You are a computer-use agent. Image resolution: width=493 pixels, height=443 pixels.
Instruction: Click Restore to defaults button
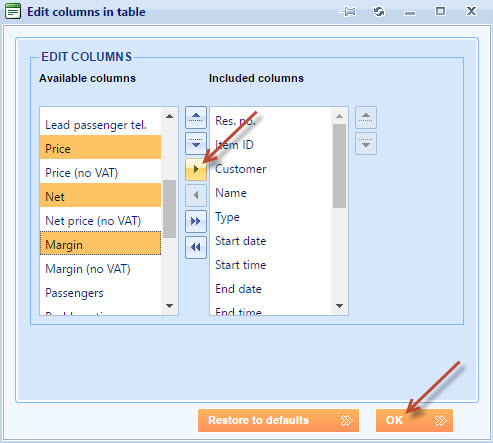click(278, 420)
